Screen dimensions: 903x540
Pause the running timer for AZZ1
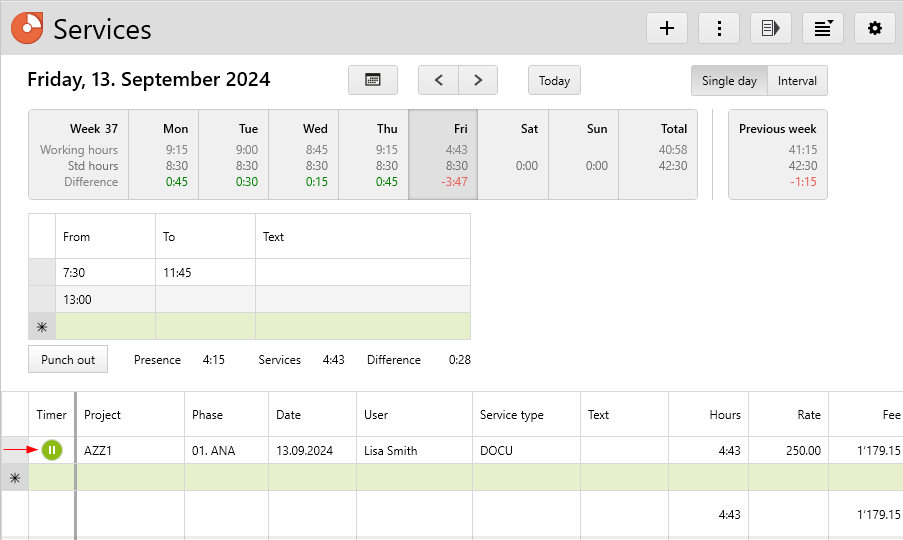pos(52,450)
